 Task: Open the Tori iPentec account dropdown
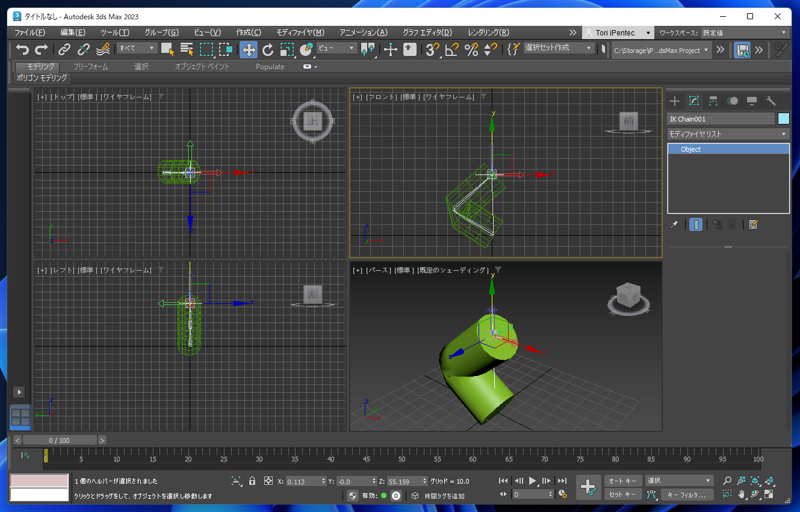[x=618, y=33]
